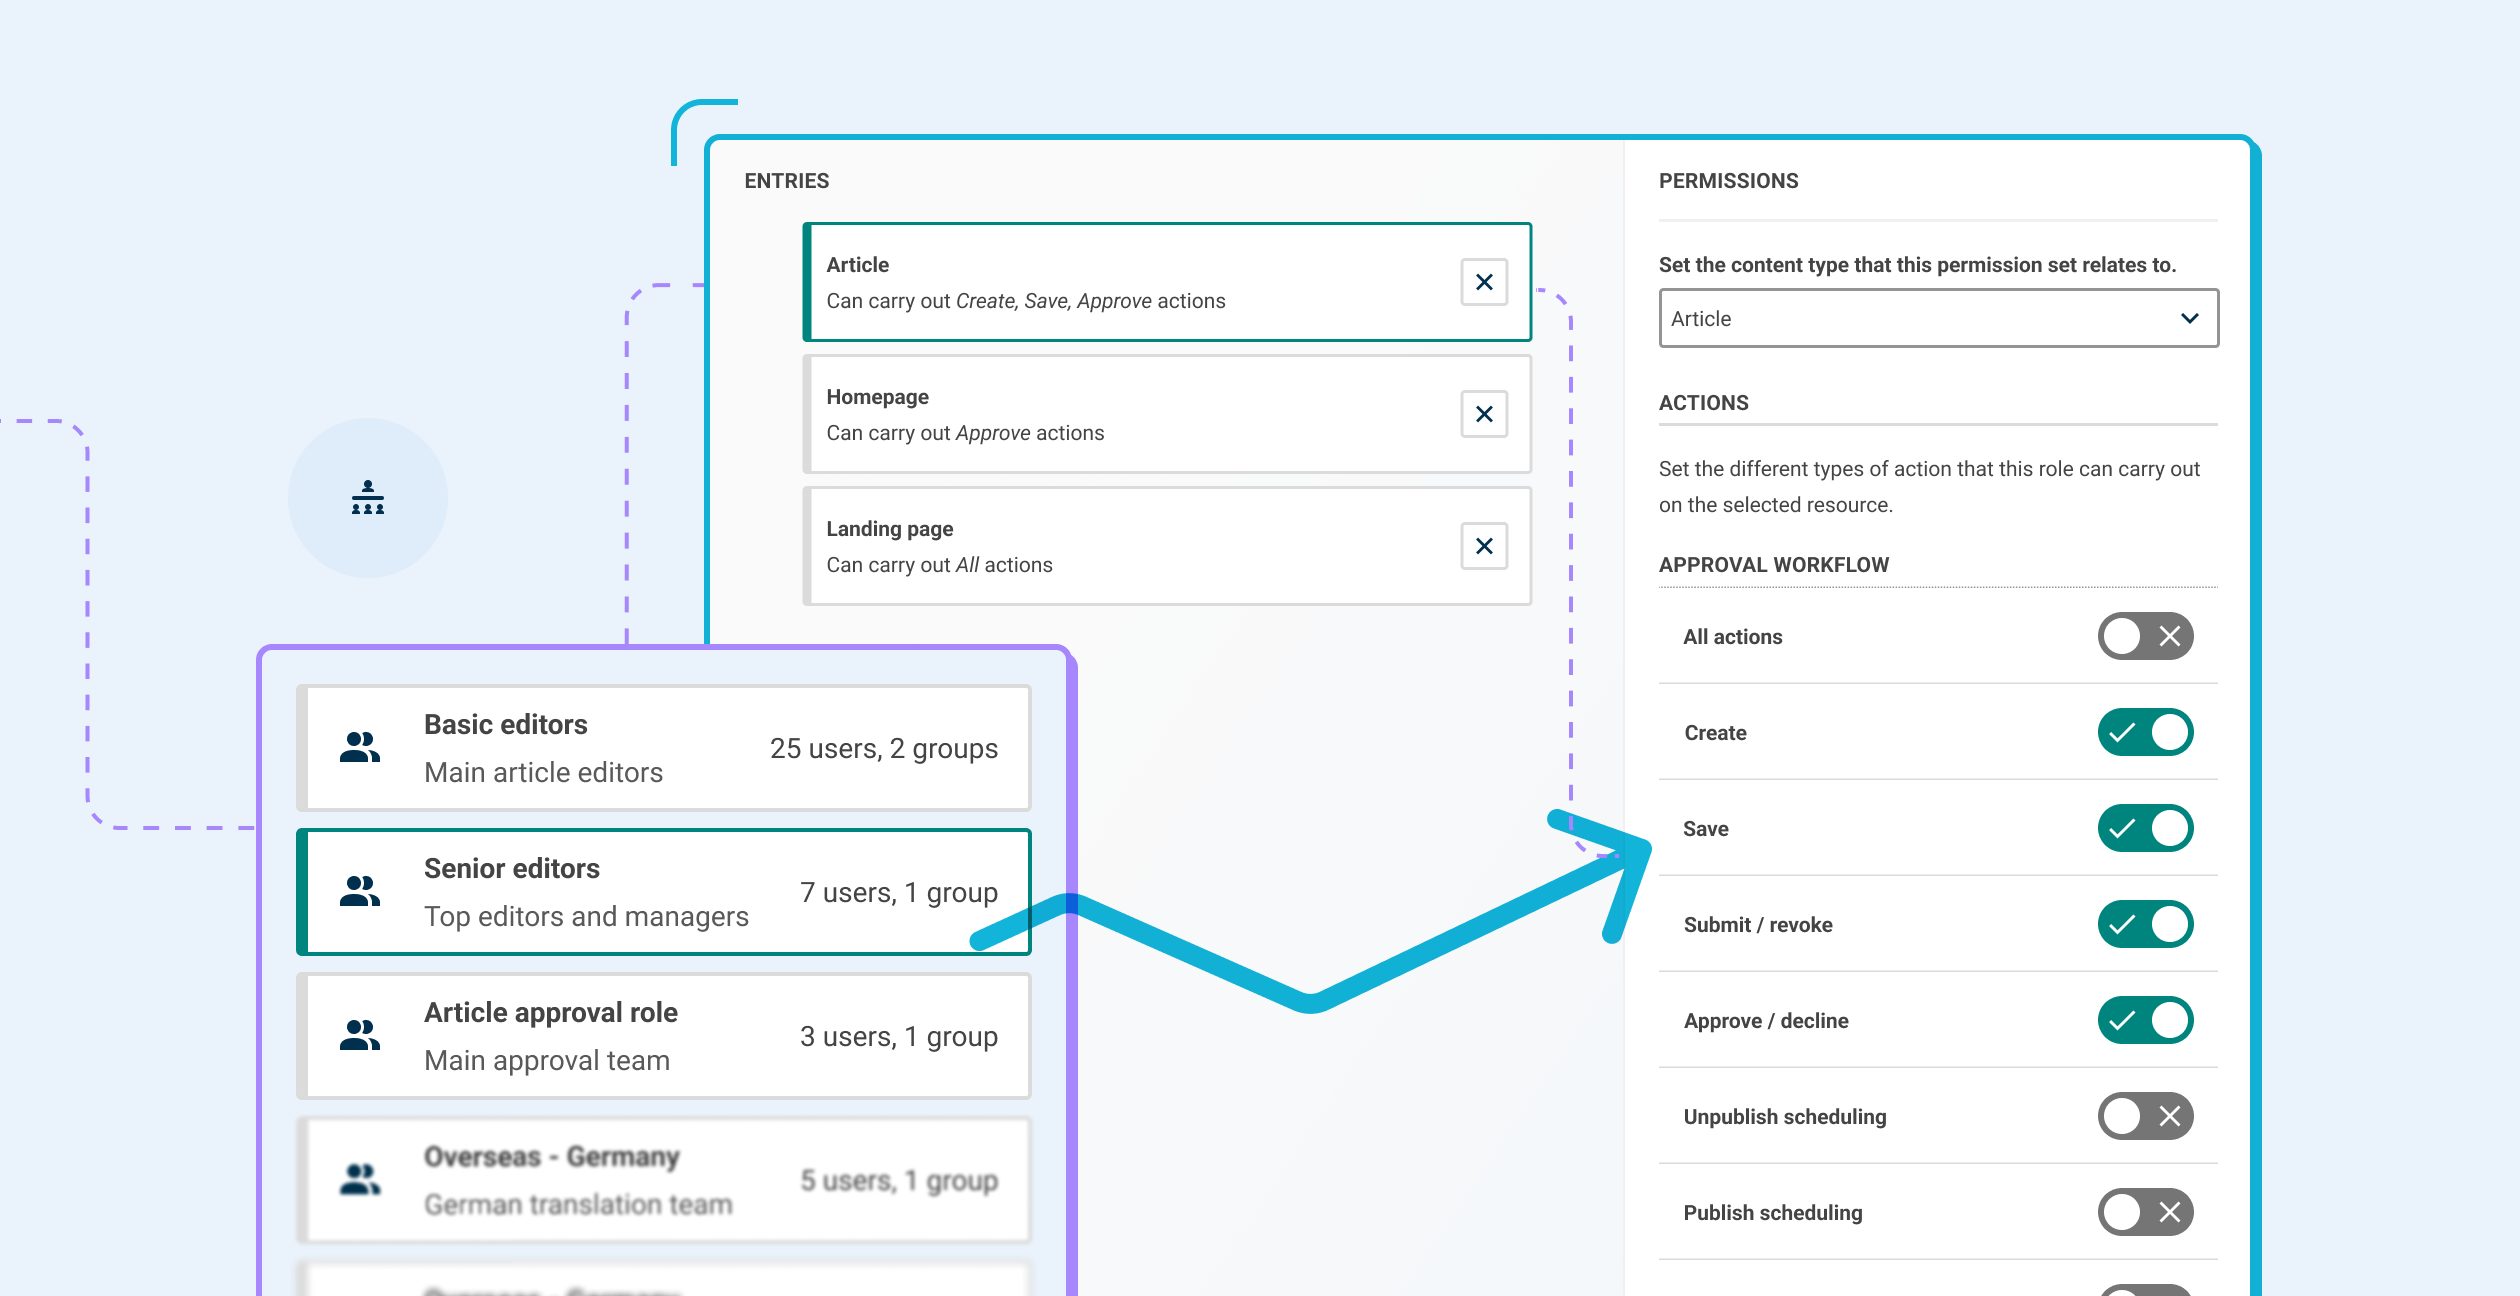The height and width of the screenshot is (1296, 2520).
Task: Turn on Unpublish scheduling
Action: point(2145,1116)
